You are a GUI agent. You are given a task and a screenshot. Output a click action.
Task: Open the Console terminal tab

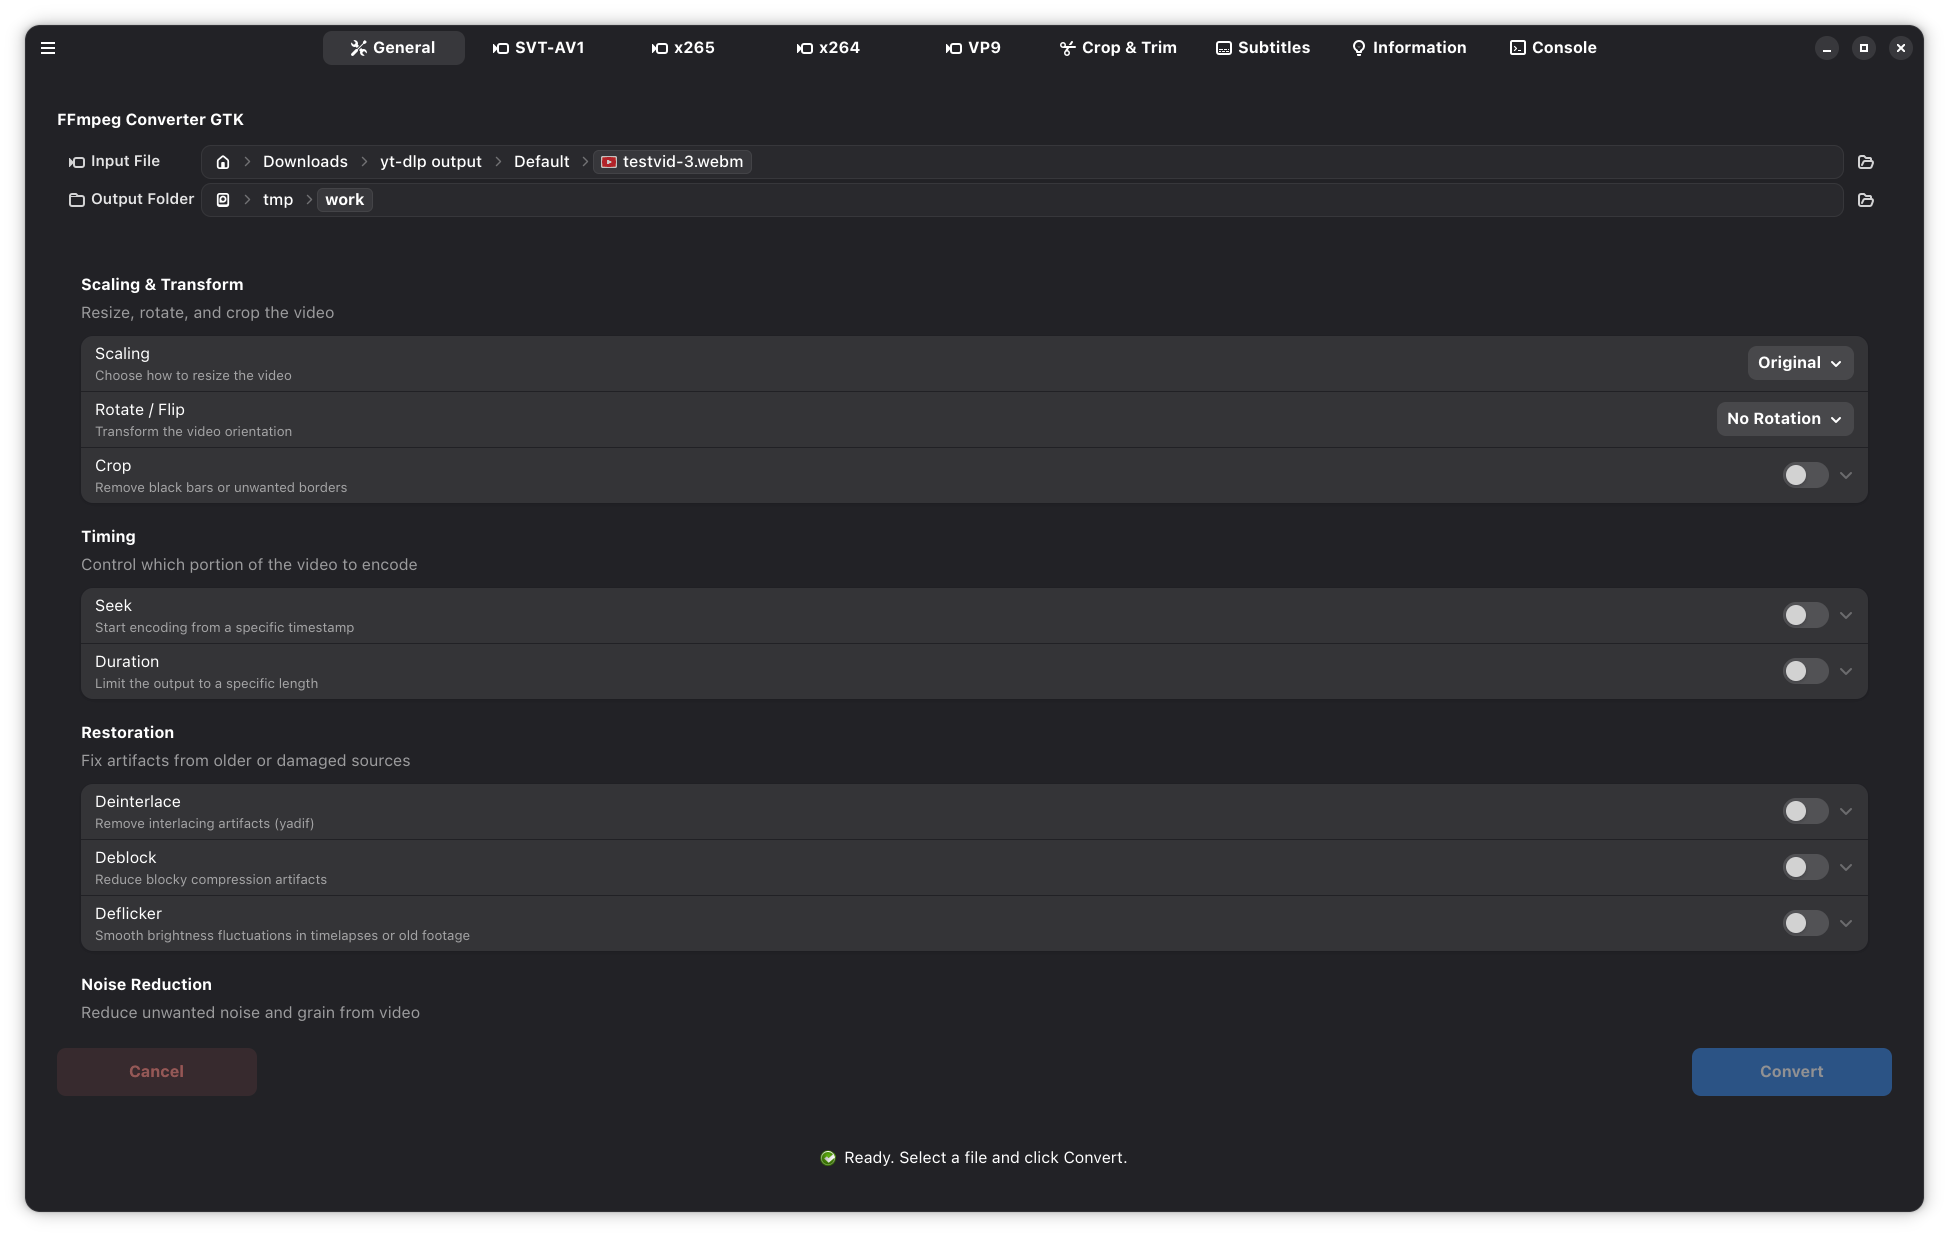tap(1552, 48)
